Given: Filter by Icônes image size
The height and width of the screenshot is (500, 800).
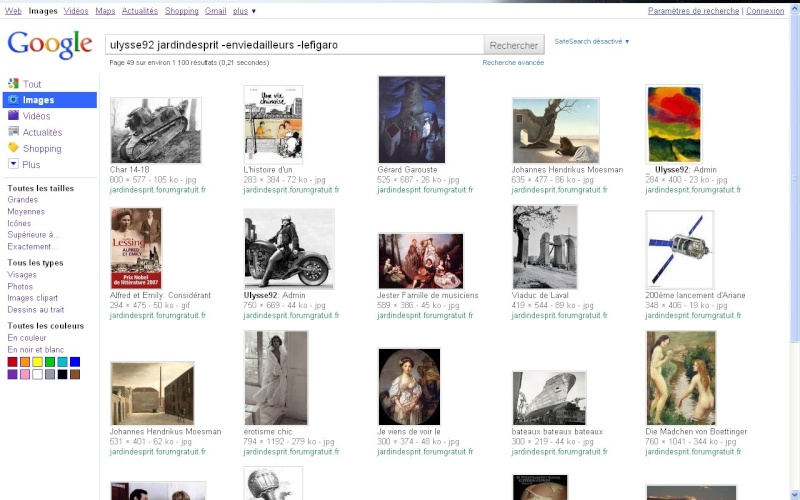Looking at the screenshot, I should pyautogui.click(x=19, y=223).
